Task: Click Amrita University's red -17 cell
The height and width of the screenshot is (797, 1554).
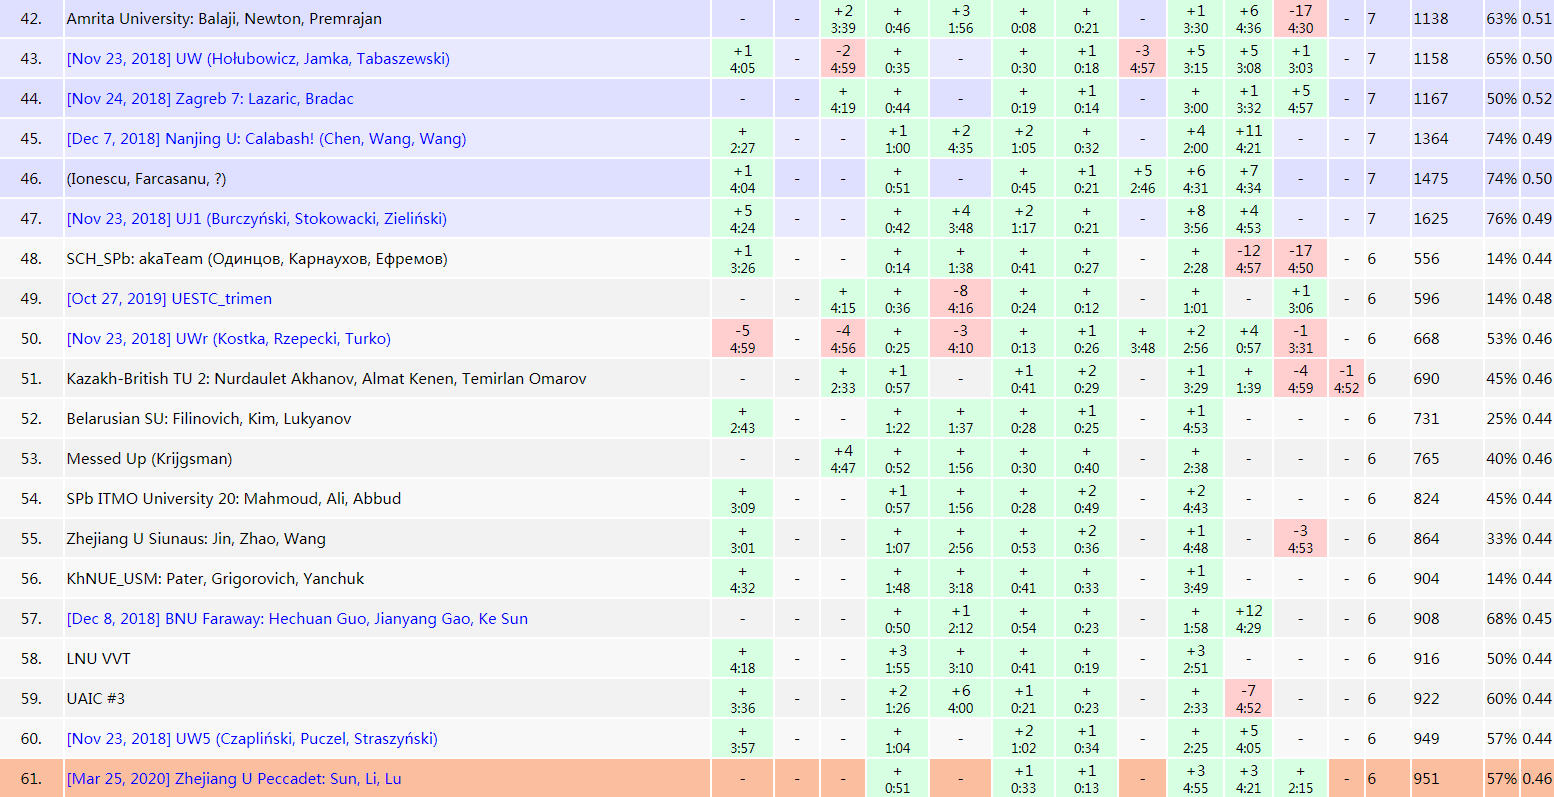Action: [1300, 19]
